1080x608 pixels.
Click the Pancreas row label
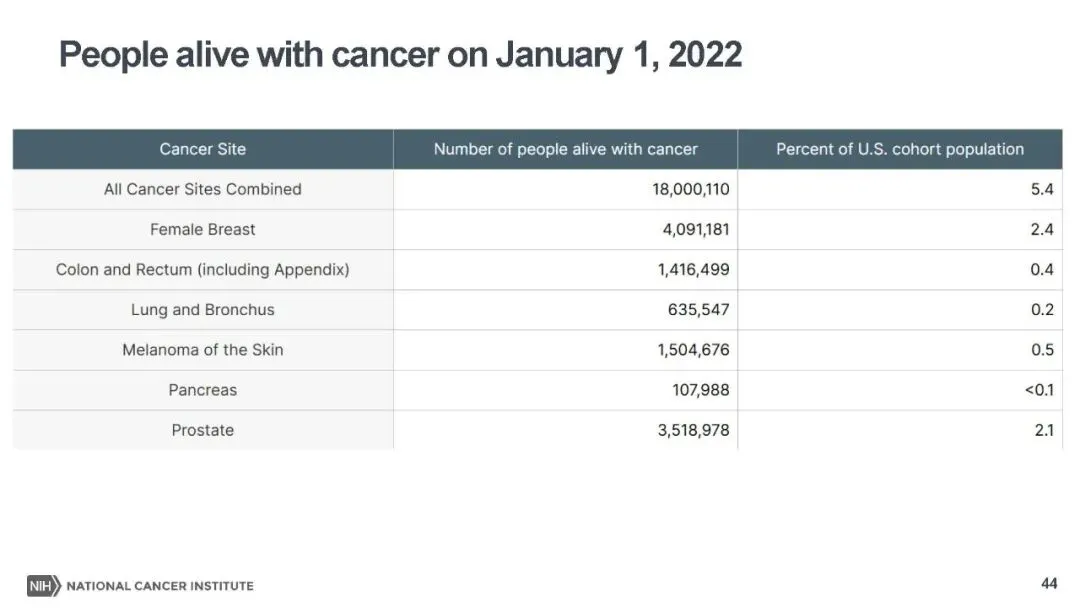tap(202, 390)
